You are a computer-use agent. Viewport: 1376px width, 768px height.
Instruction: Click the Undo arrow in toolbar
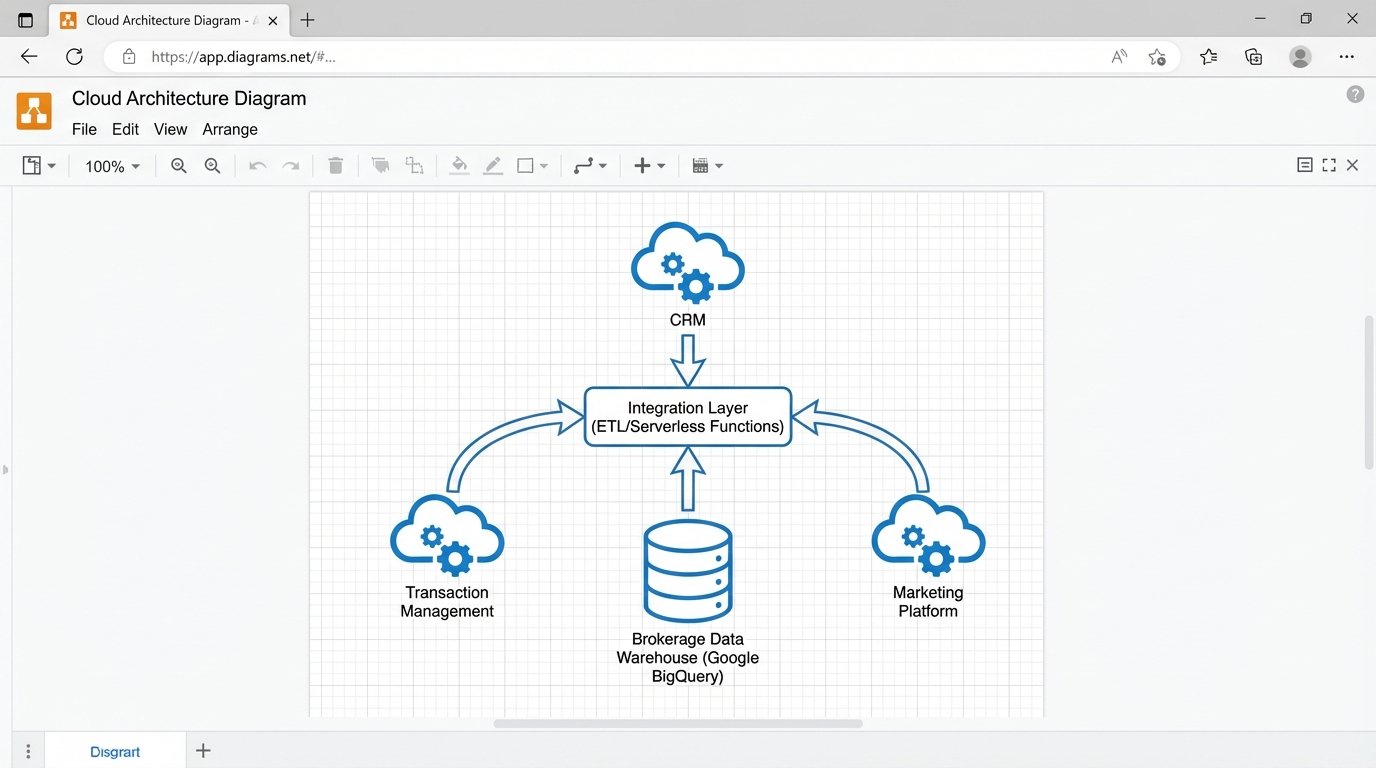pos(258,166)
